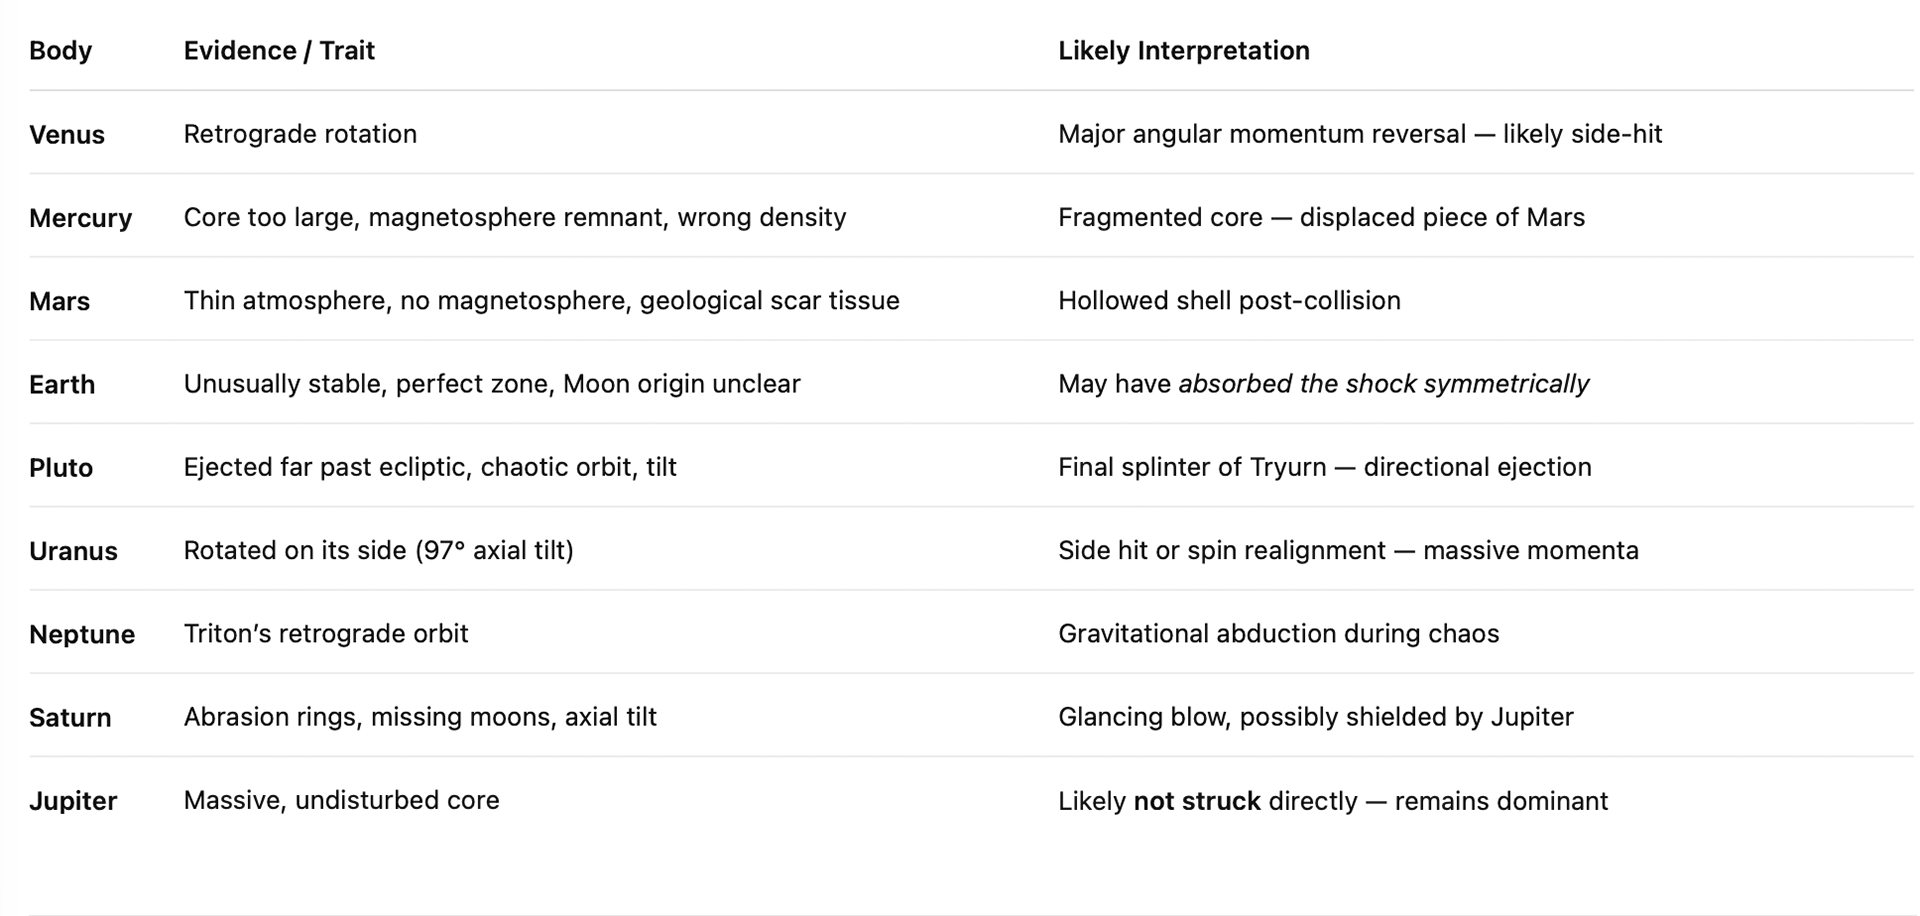Select the Neptune row label
This screenshot has width=1920, height=916.
click(x=82, y=634)
